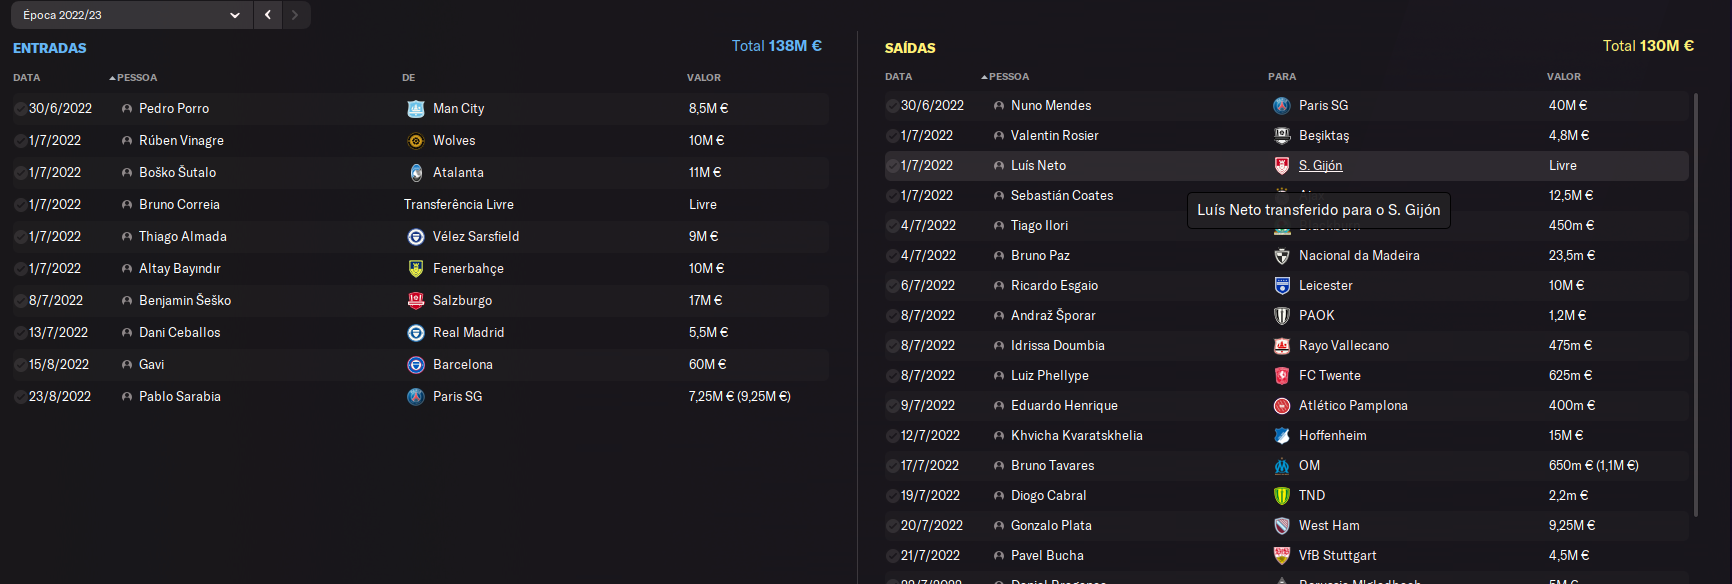This screenshot has width=1732, height=584.
Task: Click the Real Madrid club badge
Action: click(416, 333)
